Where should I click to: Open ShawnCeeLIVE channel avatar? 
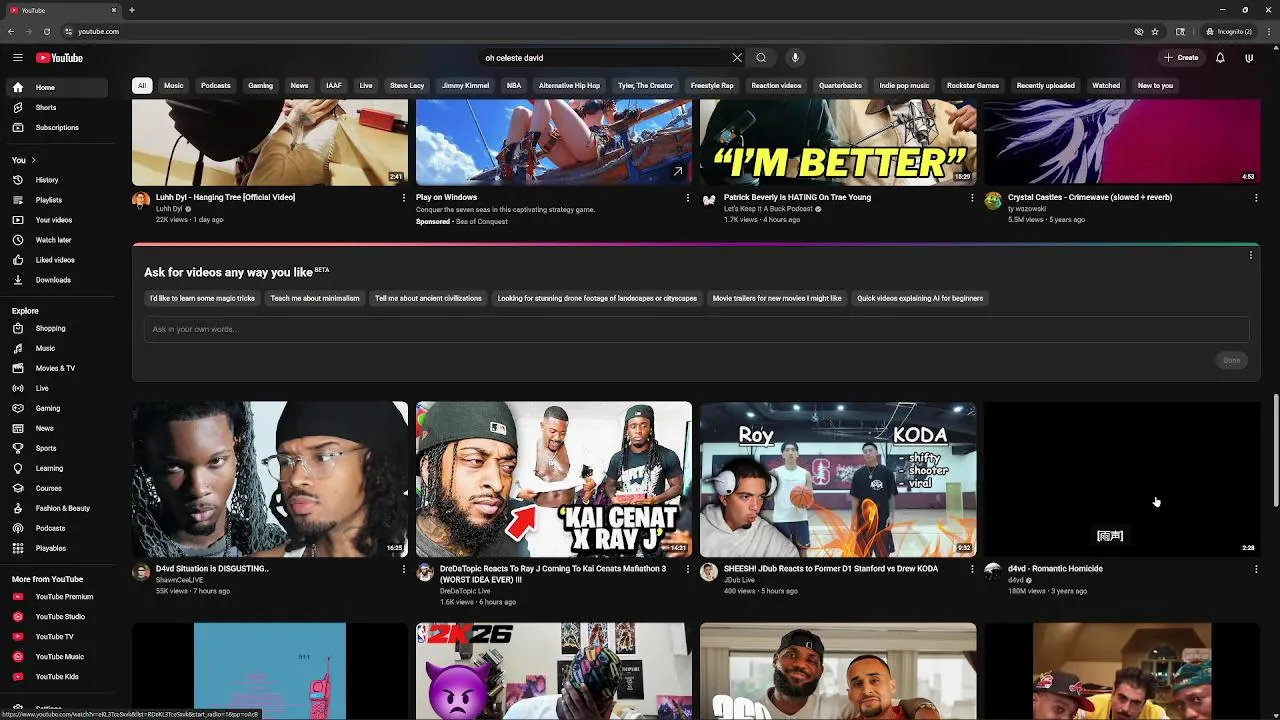pos(141,572)
